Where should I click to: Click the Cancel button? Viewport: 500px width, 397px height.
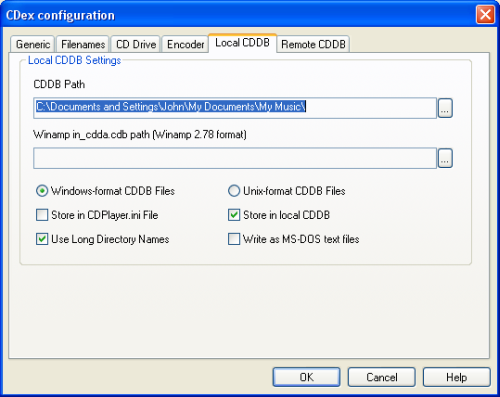pos(382,377)
